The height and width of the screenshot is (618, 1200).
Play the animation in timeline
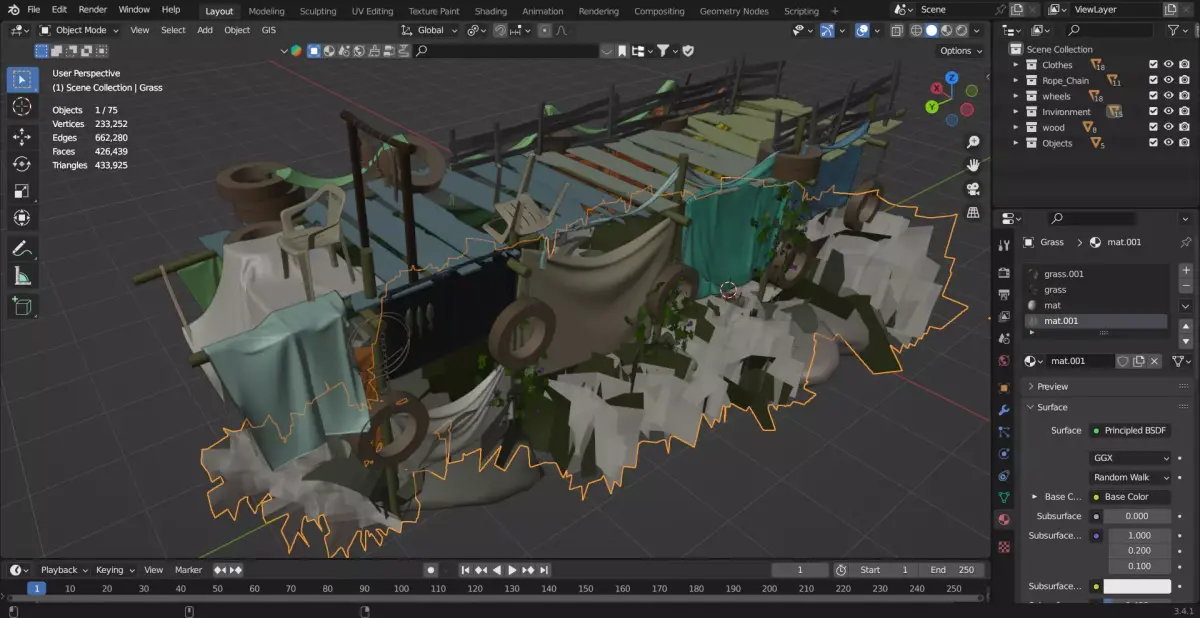click(x=512, y=570)
